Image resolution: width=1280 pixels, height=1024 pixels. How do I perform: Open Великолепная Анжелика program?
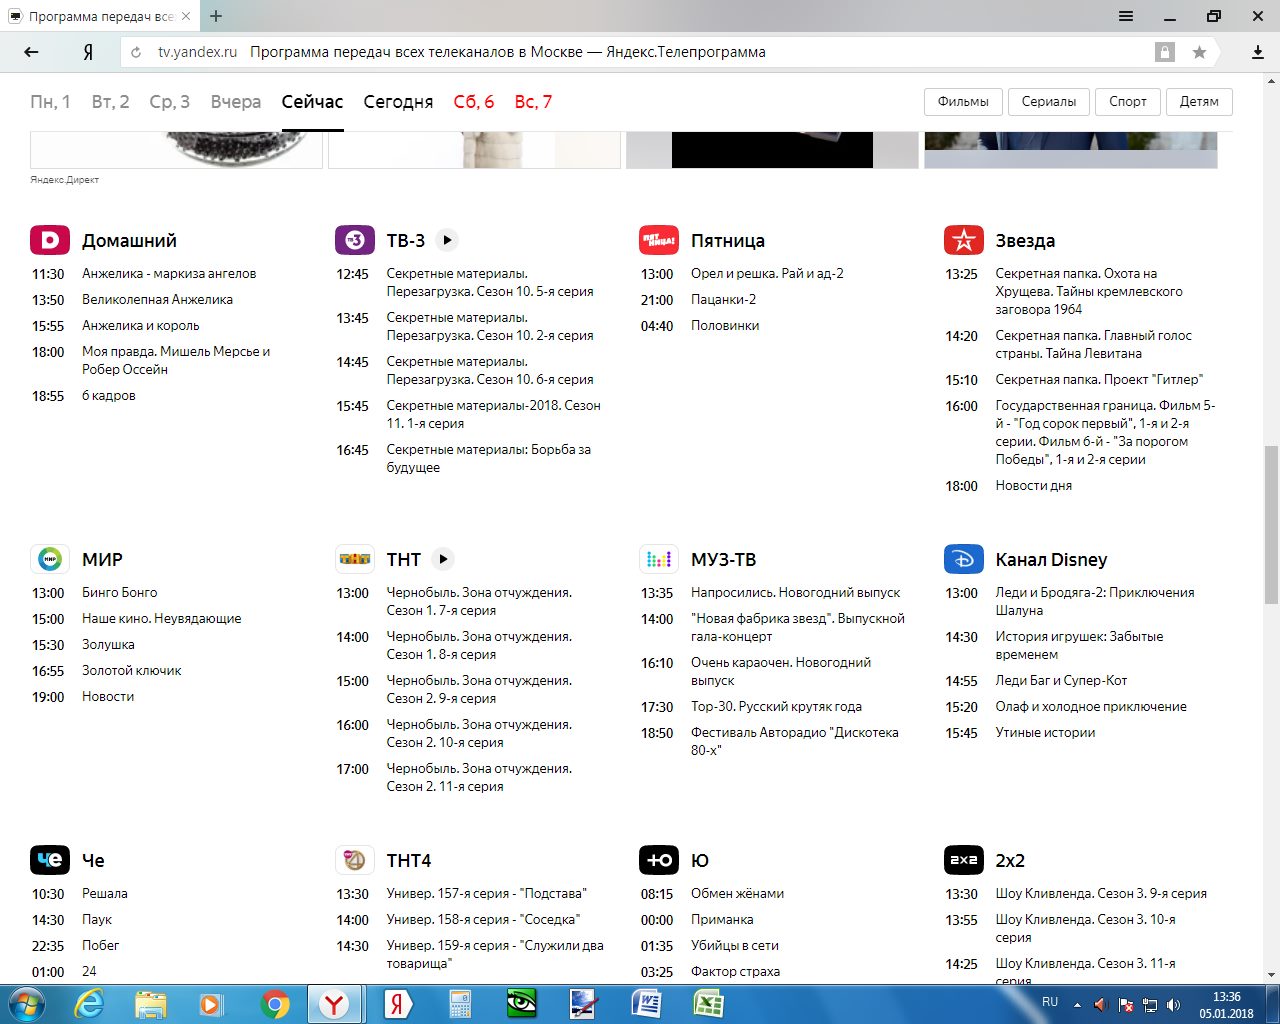pos(157,299)
